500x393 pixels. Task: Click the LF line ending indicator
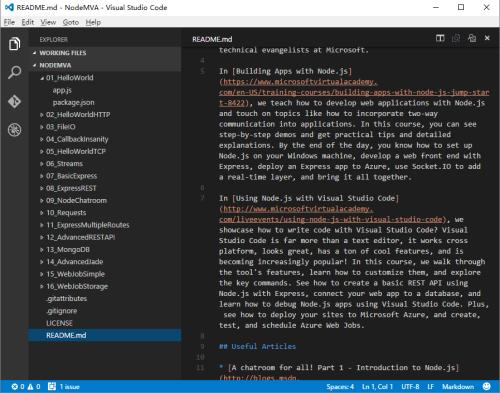(x=430, y=387)
